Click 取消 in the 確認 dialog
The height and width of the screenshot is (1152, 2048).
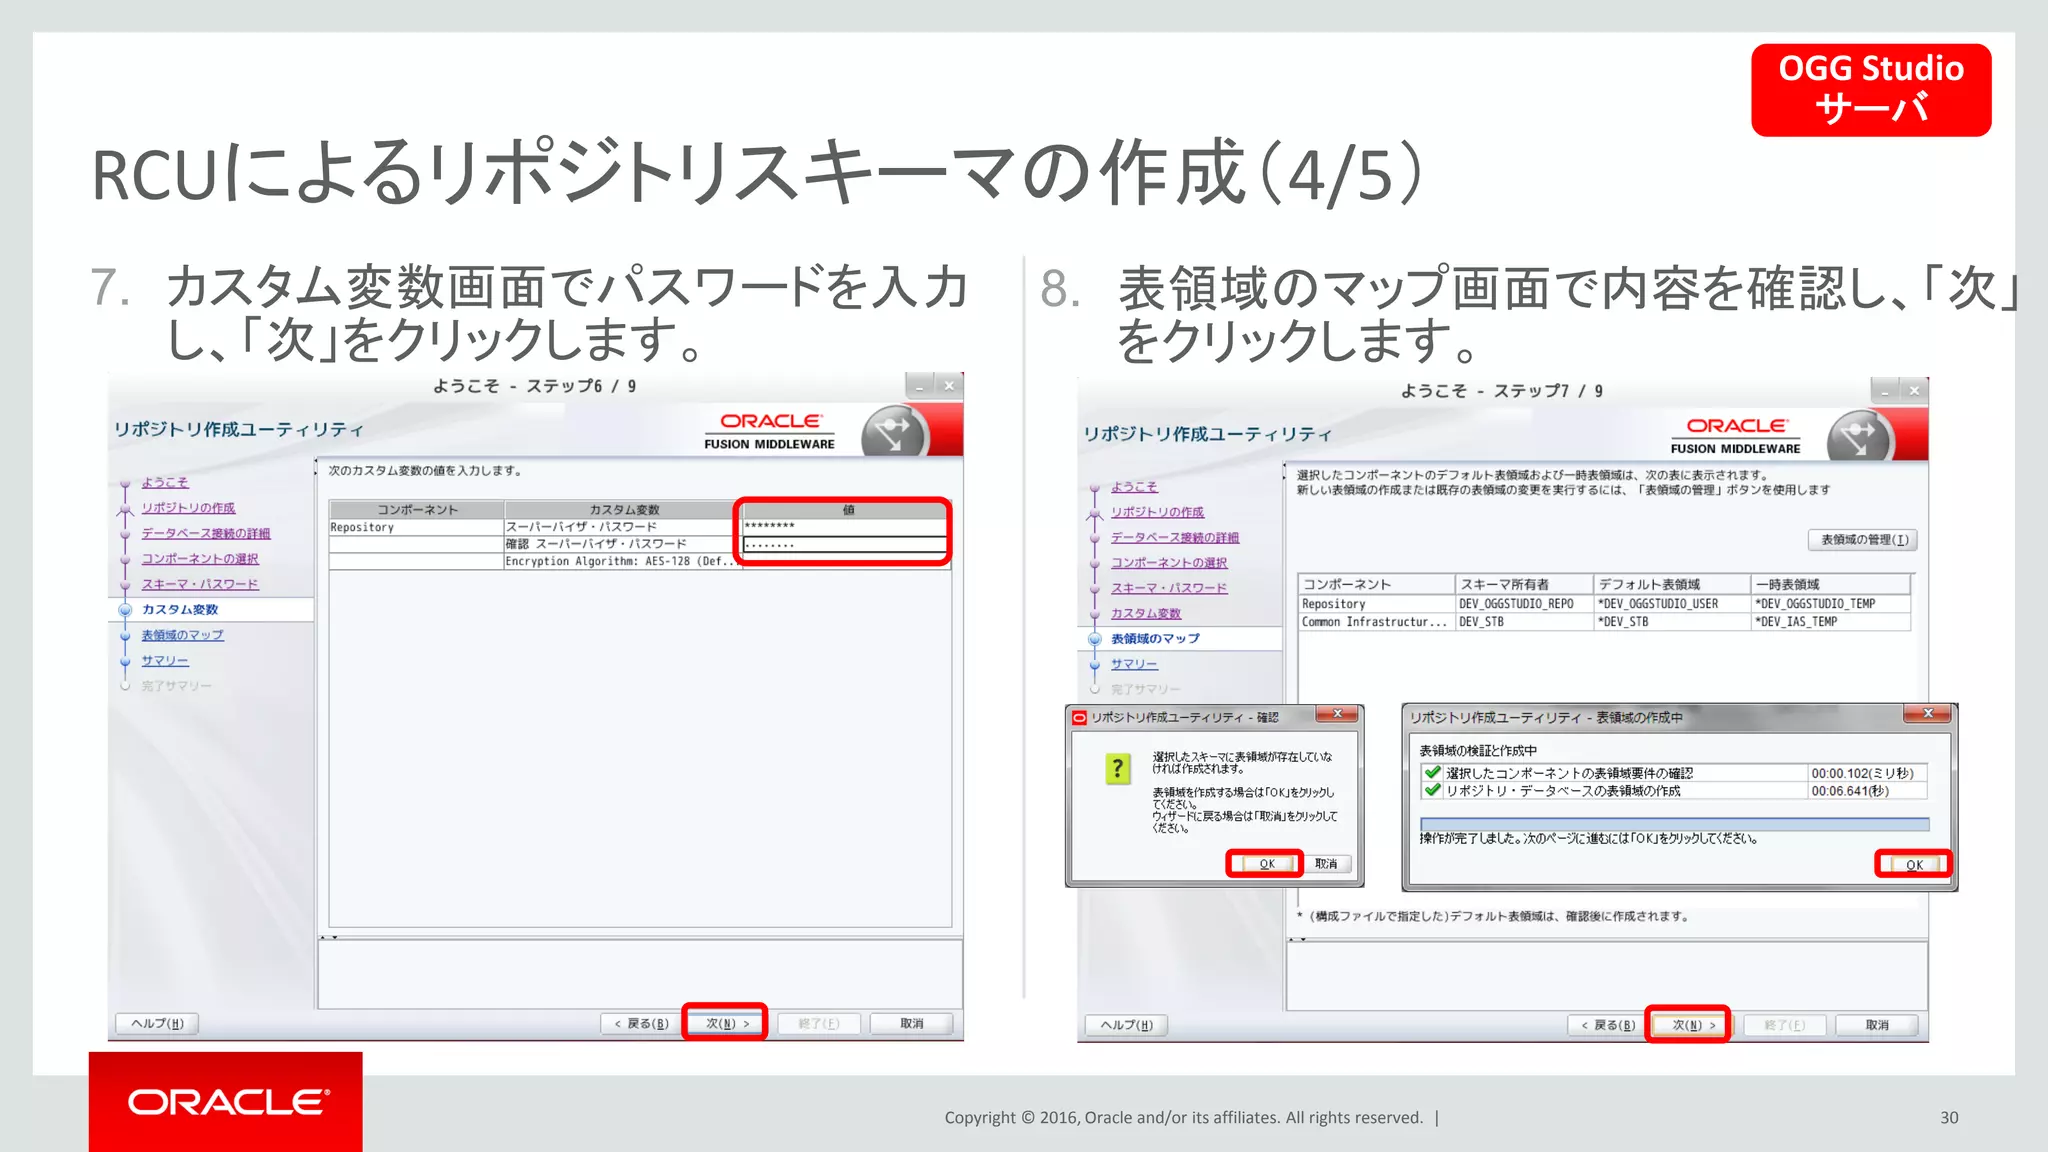click(1326, 864)
